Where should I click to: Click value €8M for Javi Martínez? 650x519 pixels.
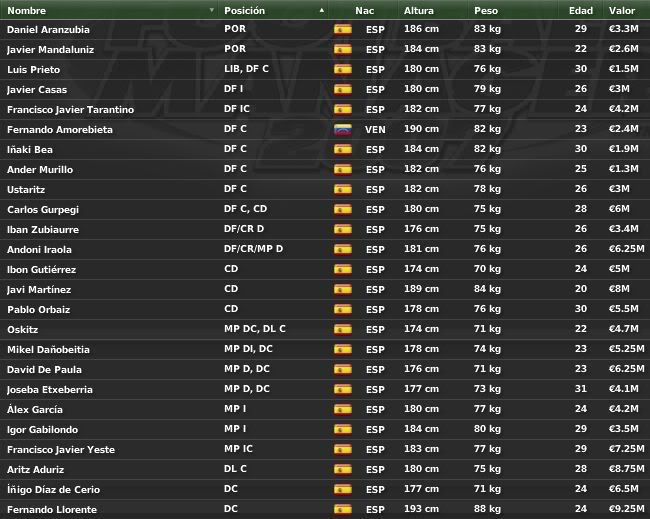tap(619, 289)
